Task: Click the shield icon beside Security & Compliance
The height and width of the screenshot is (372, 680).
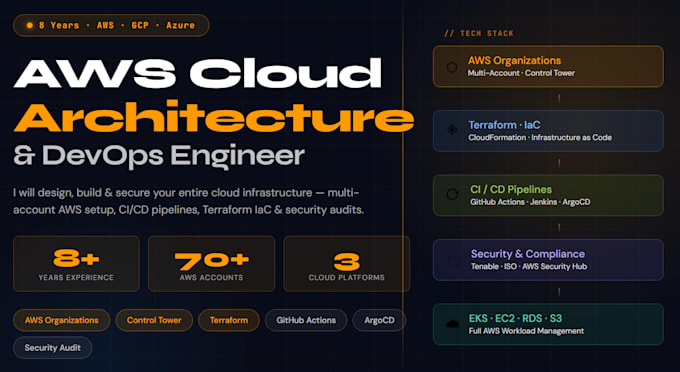Action: (453, 261)
